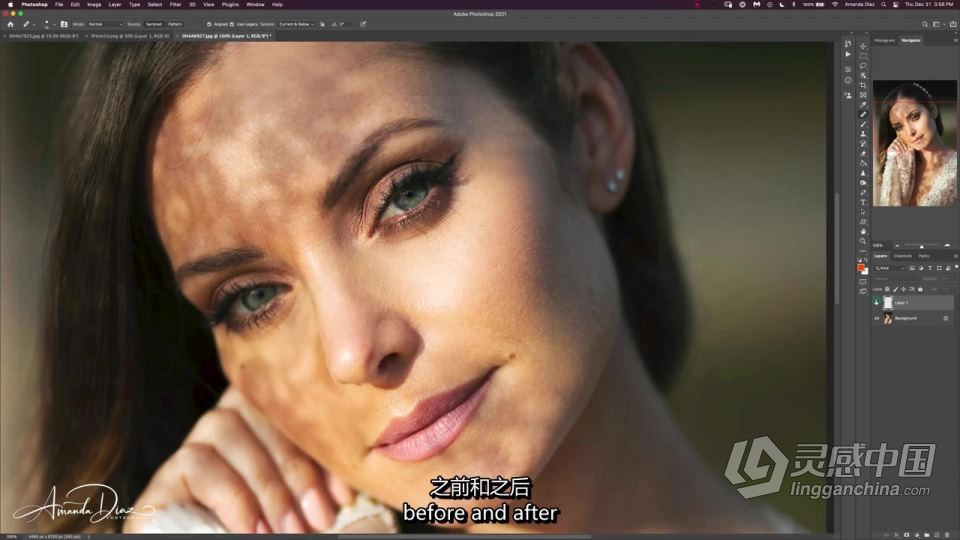This screenshot has width=960, height=540.
Task: Open the File menu
Action: (59, 4)
